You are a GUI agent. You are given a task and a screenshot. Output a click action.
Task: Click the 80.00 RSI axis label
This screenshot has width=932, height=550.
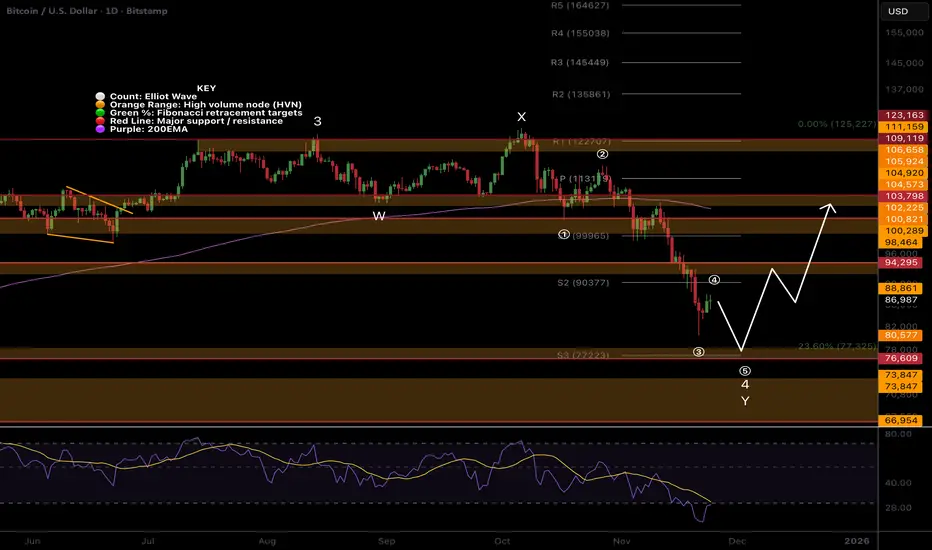click(898, 434)
